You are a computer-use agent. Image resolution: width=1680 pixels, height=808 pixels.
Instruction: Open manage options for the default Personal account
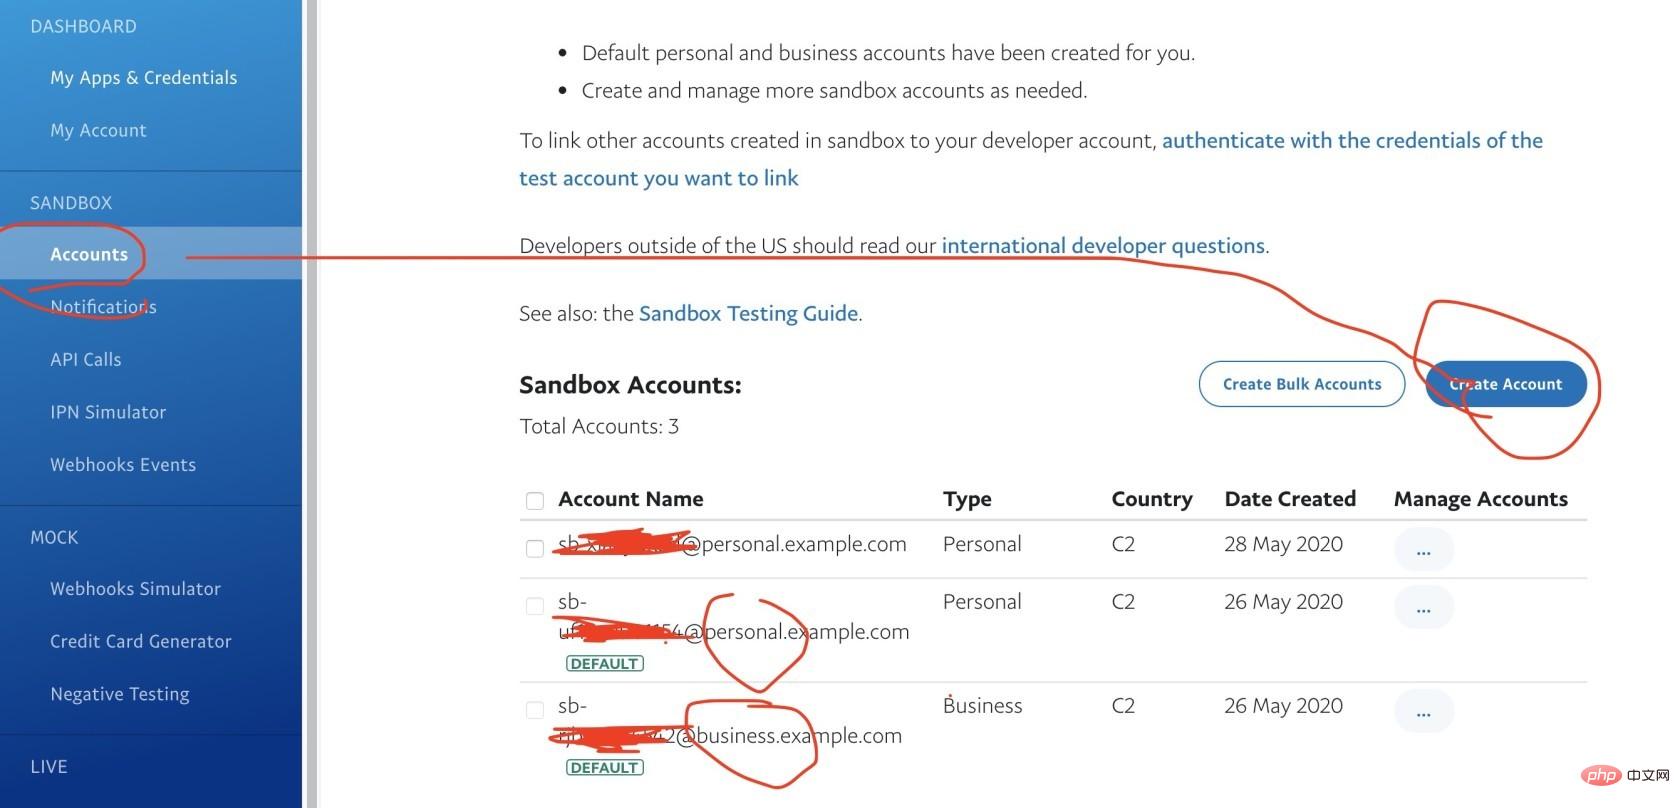[1423, 607]
